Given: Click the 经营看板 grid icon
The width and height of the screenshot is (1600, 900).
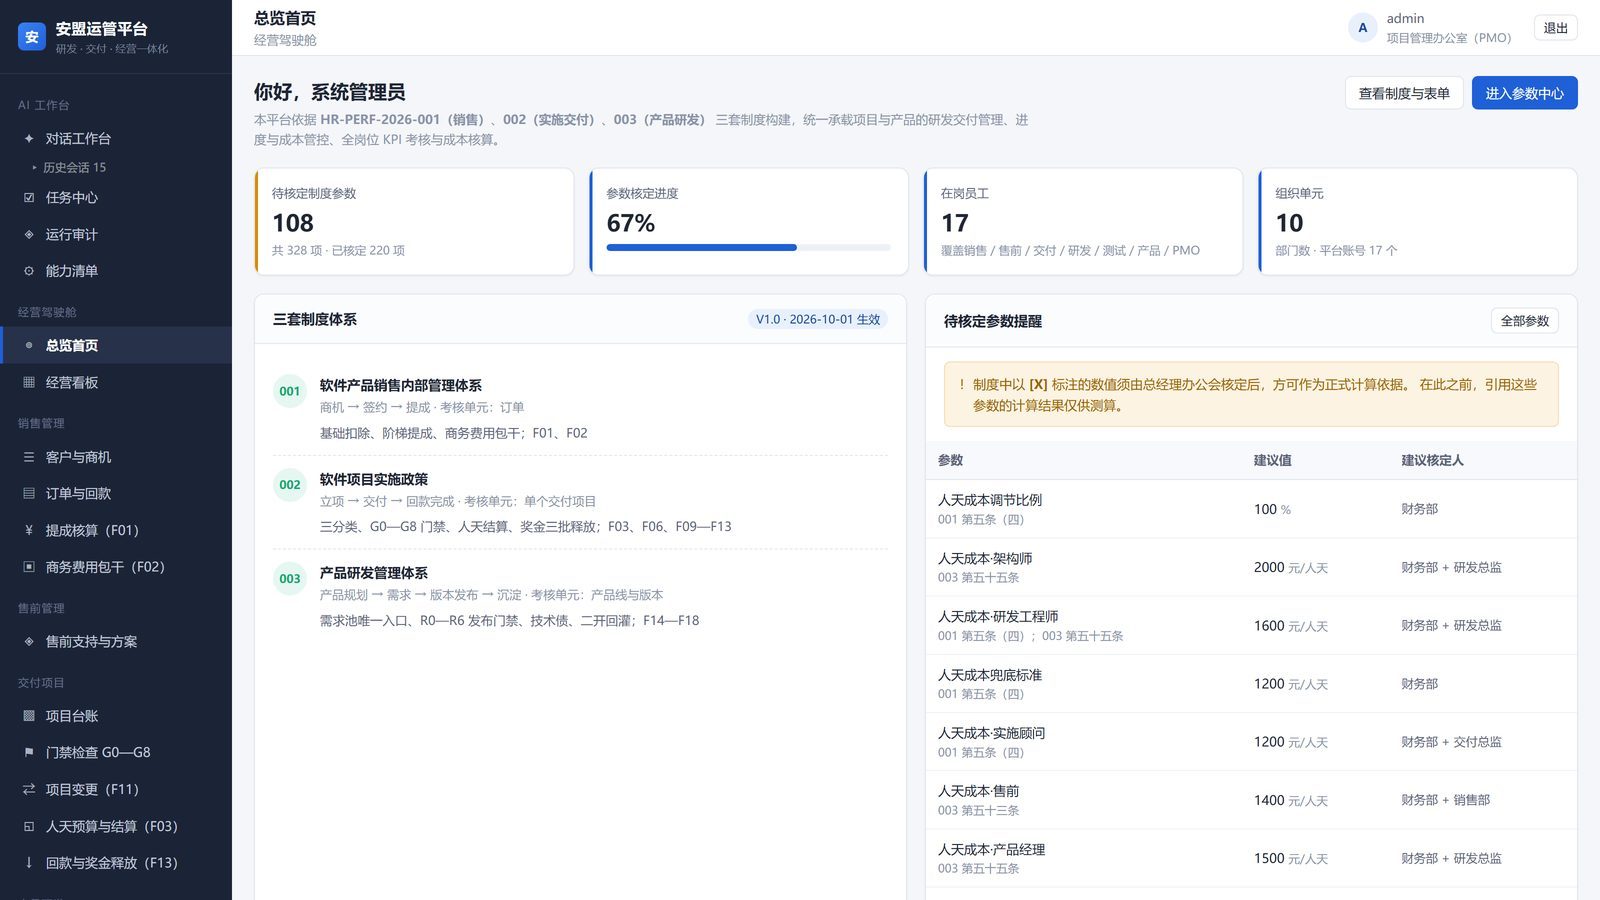Looking at the screenshot, I should 29,383.
